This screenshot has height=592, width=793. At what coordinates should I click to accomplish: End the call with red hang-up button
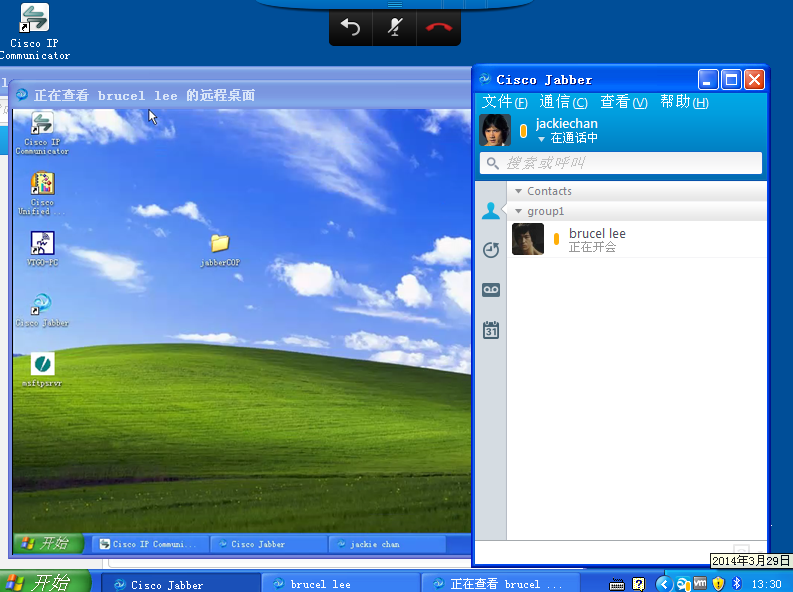coord(438,28)
